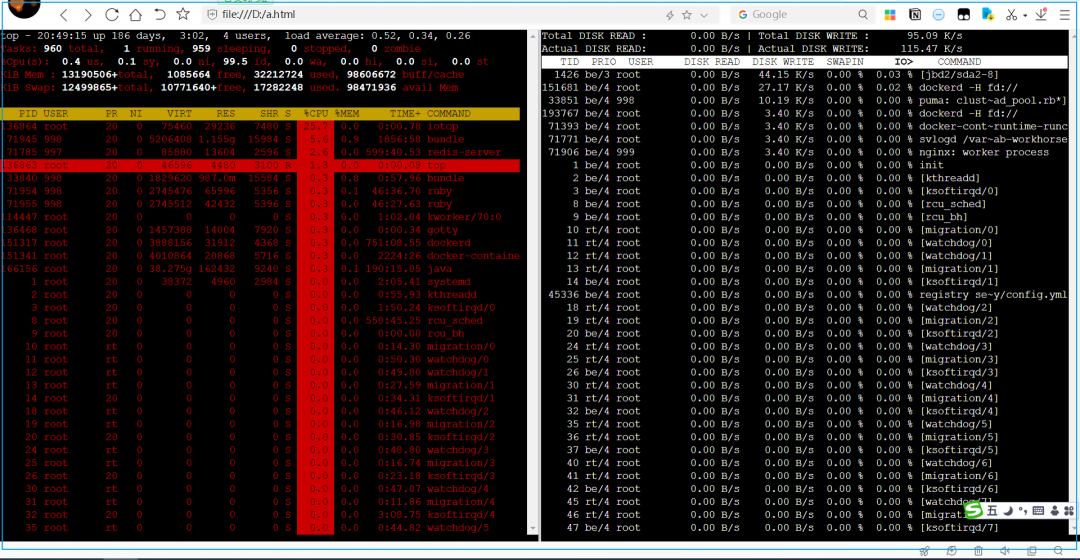The image size is (1080, 560).
Task: Click the shield icon beside file URL
Action: click(x=212, y=14)
